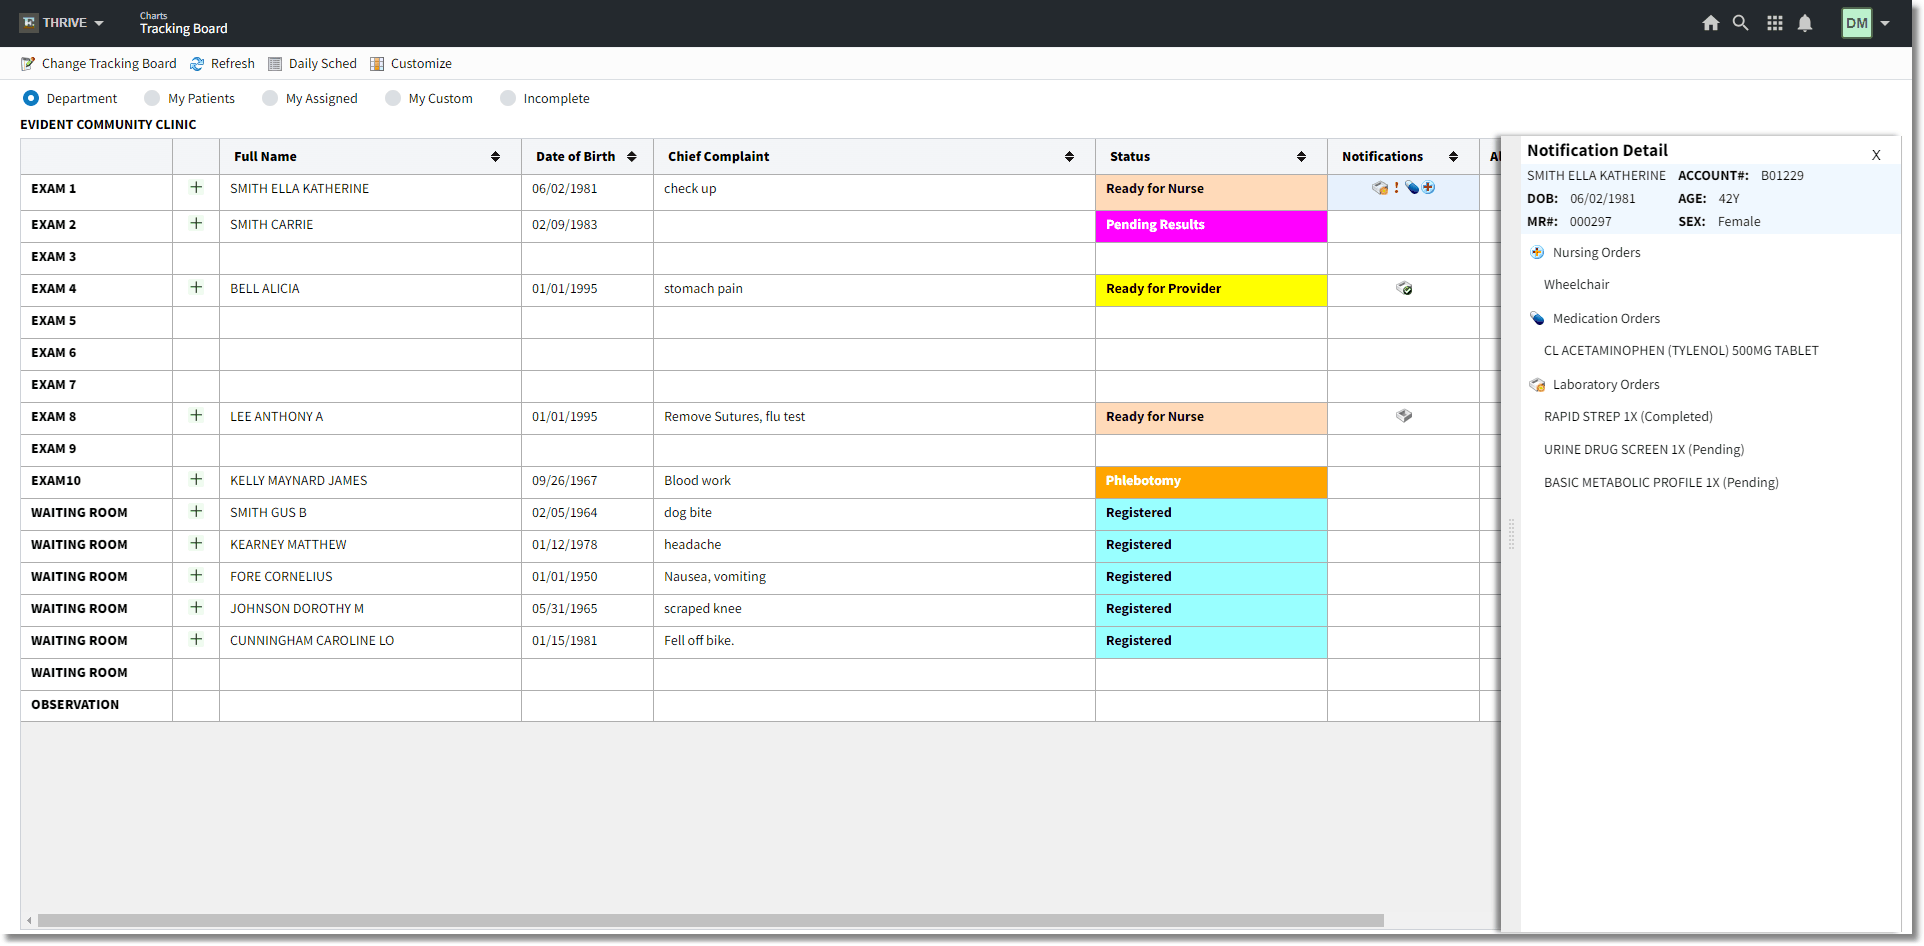
Task: Click URINE DRUG SCREEN 1X (Pending) order
Action: pyautogui.click(x=1644, y=450)
